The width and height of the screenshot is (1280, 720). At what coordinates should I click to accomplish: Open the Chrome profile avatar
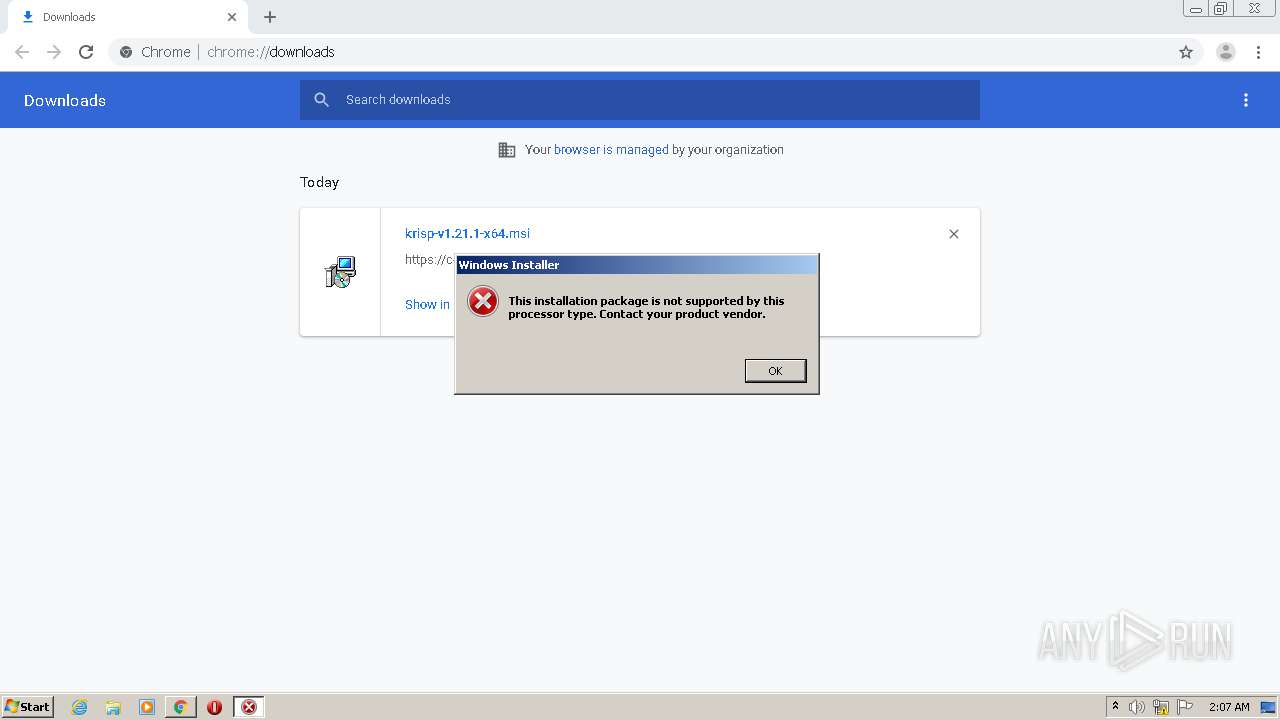[1225, 52]
